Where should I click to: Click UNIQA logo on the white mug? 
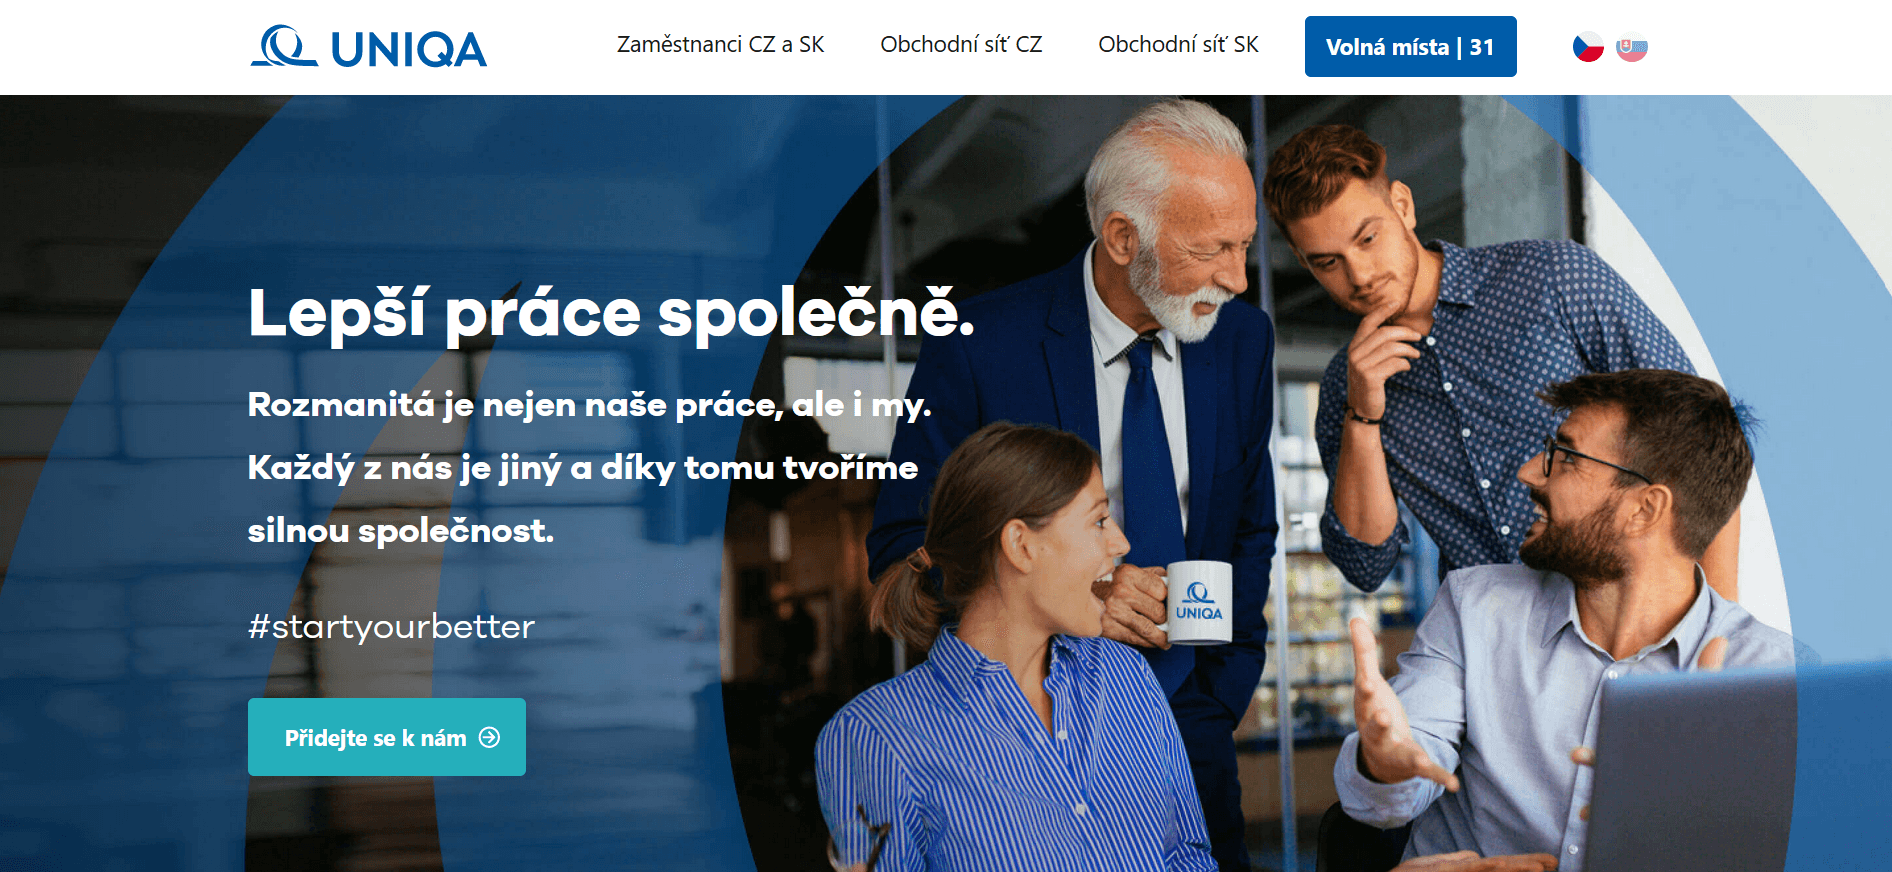pos(1199,602)
